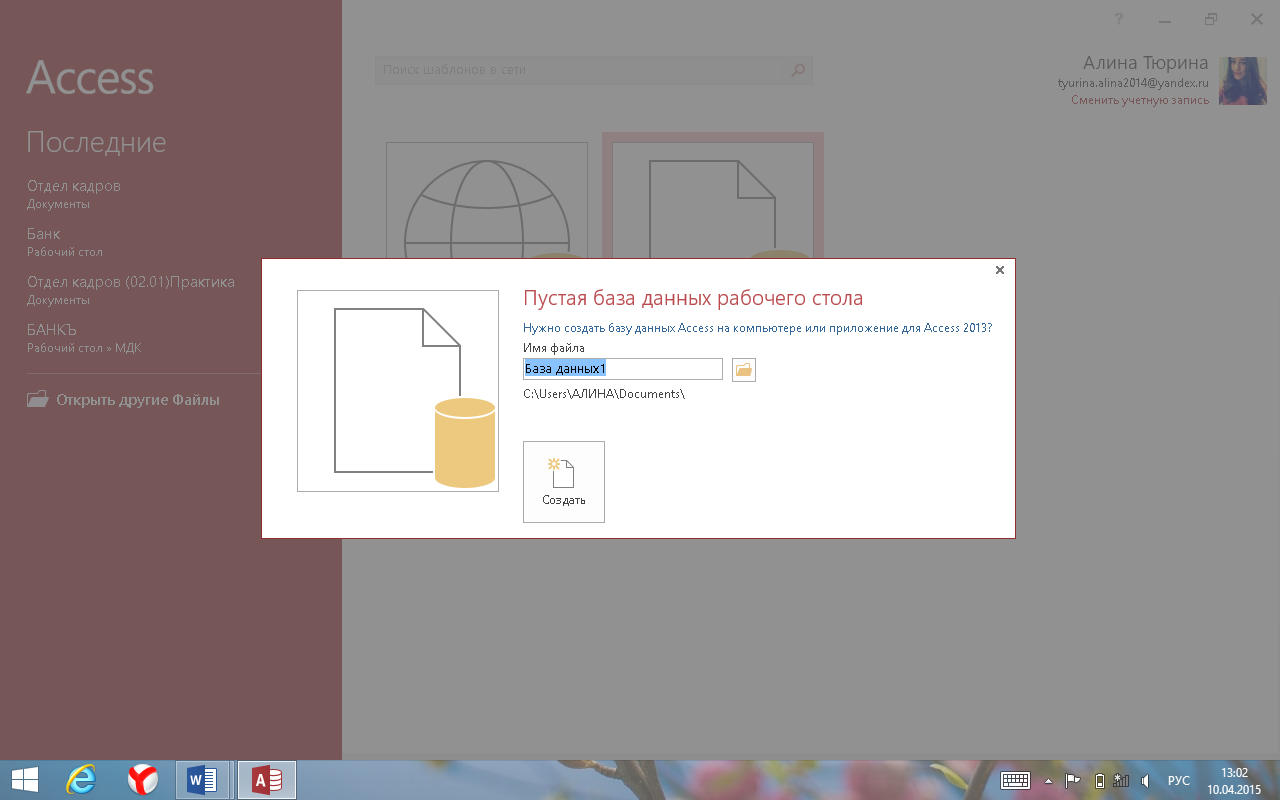Open recent file Отдел кадров (02.01)Практика
The height and width of the screenshot is (800, 1280).
(x=131, y=290)
